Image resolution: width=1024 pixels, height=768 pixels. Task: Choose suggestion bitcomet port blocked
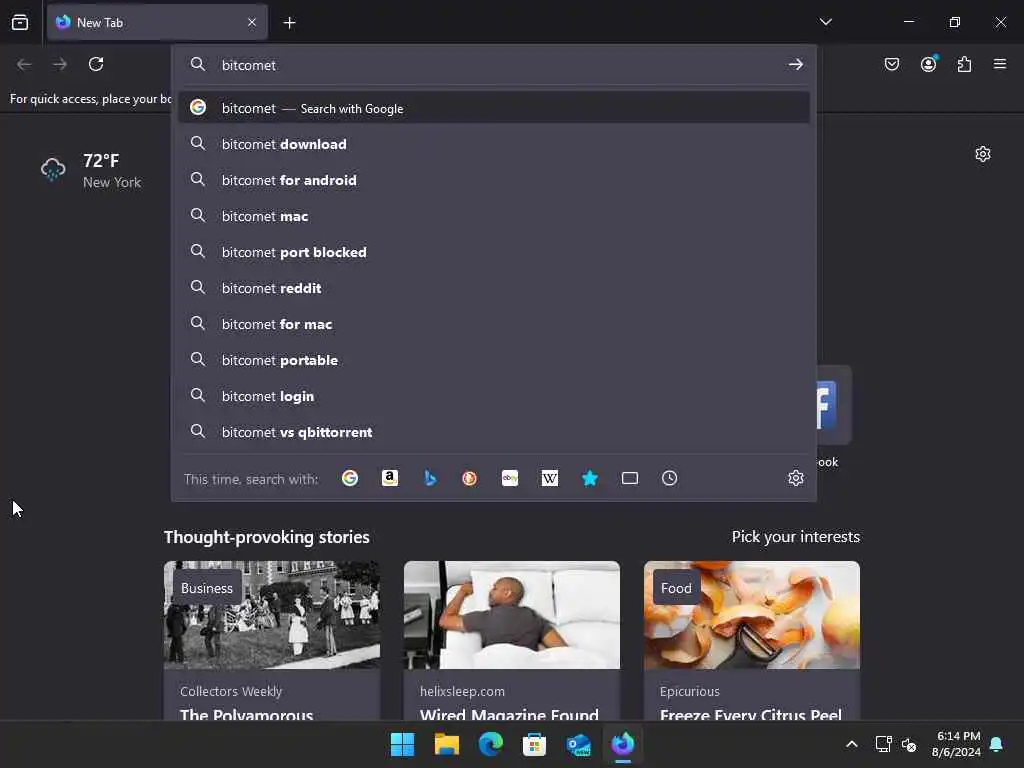point(494,251)
